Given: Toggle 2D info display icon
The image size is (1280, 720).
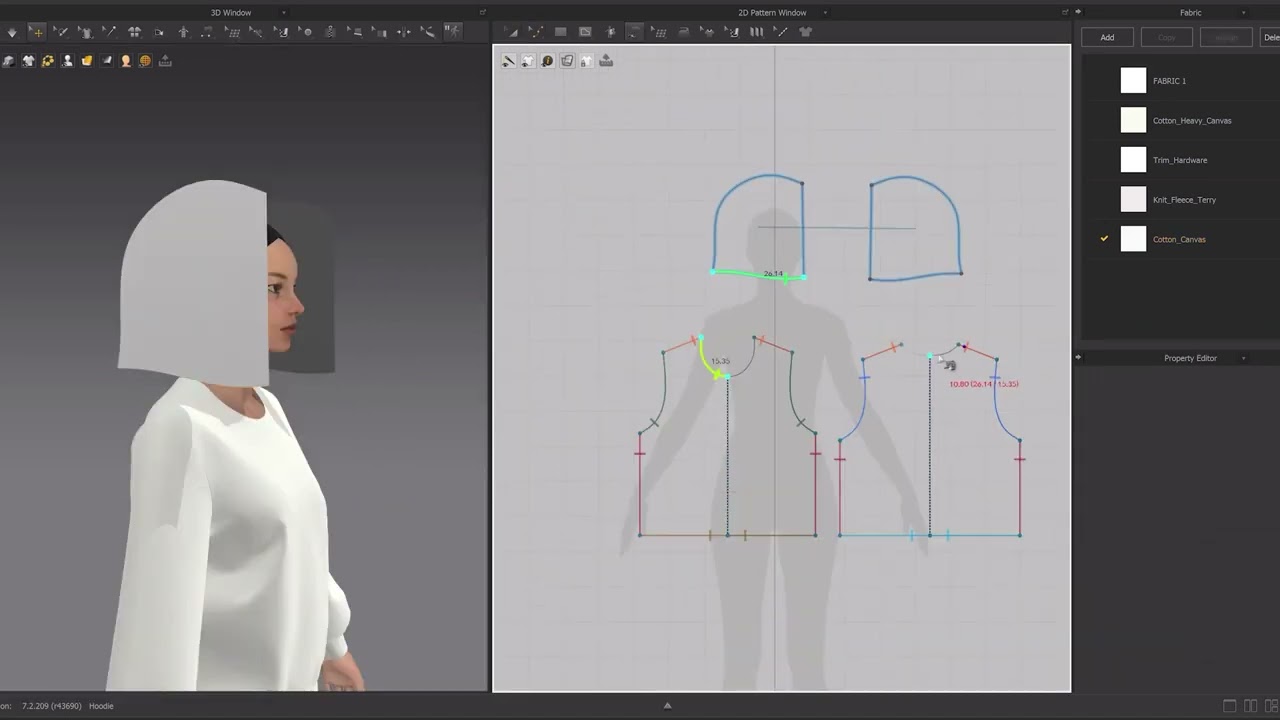Looking at the screenshot, I should 548,61.
